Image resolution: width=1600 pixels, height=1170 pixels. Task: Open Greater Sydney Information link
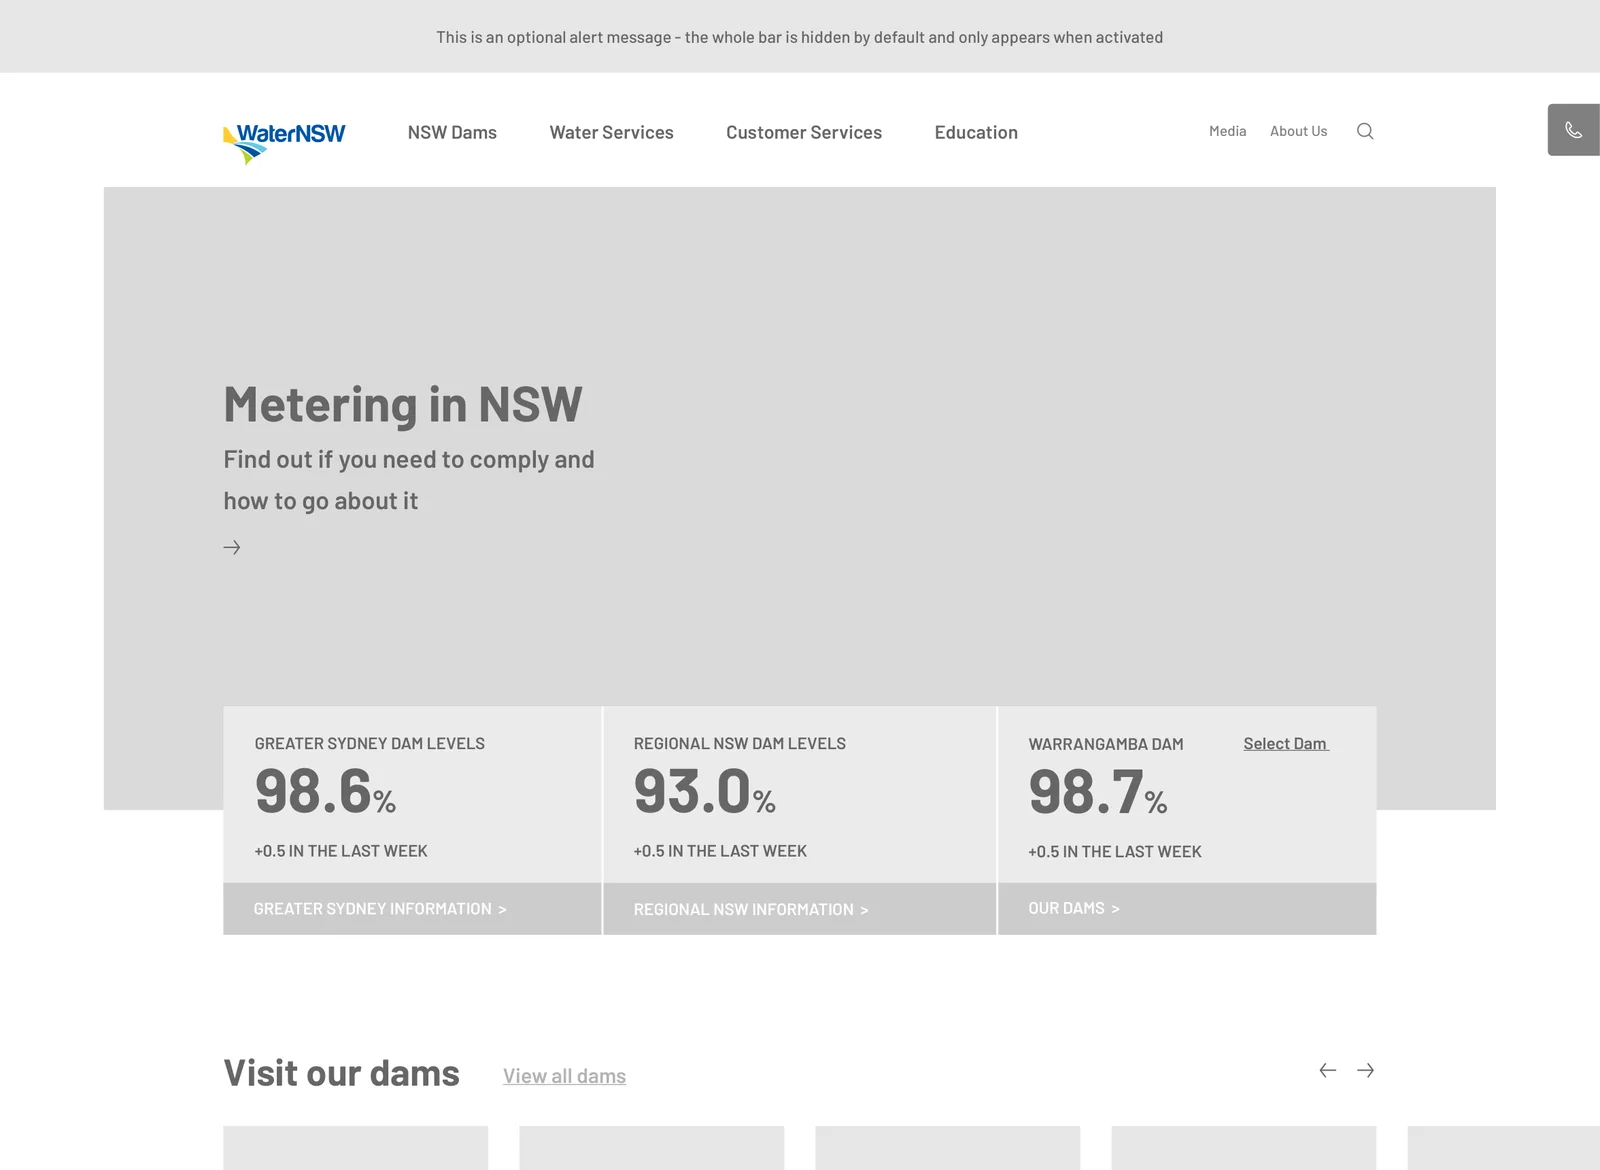pos(380,909)
